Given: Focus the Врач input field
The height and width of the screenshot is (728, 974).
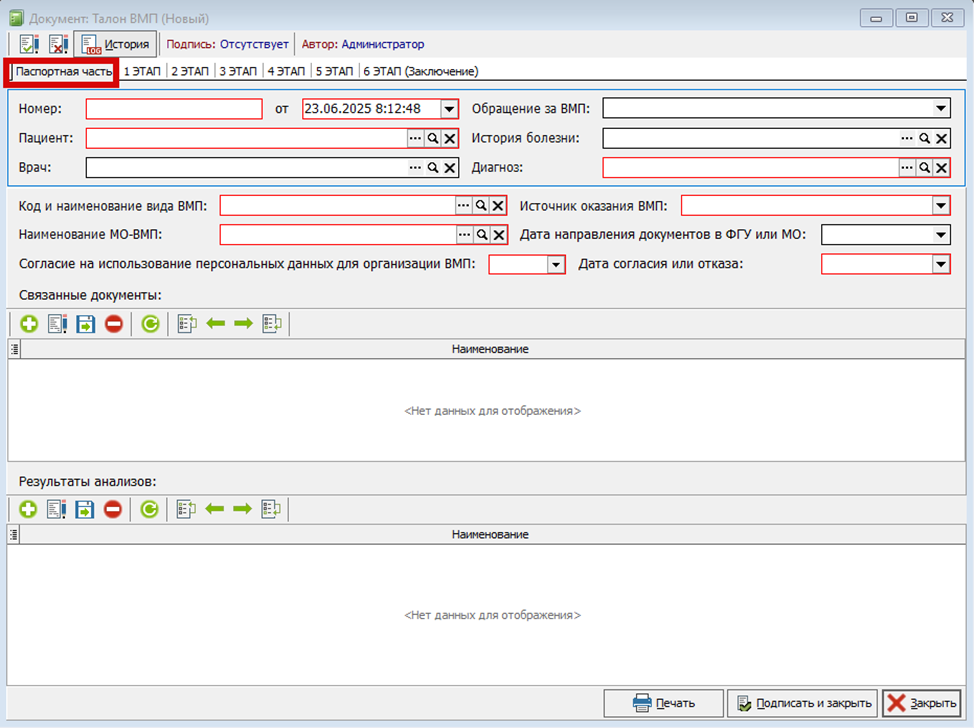Looking at the screenshot, I should [246, 167].
